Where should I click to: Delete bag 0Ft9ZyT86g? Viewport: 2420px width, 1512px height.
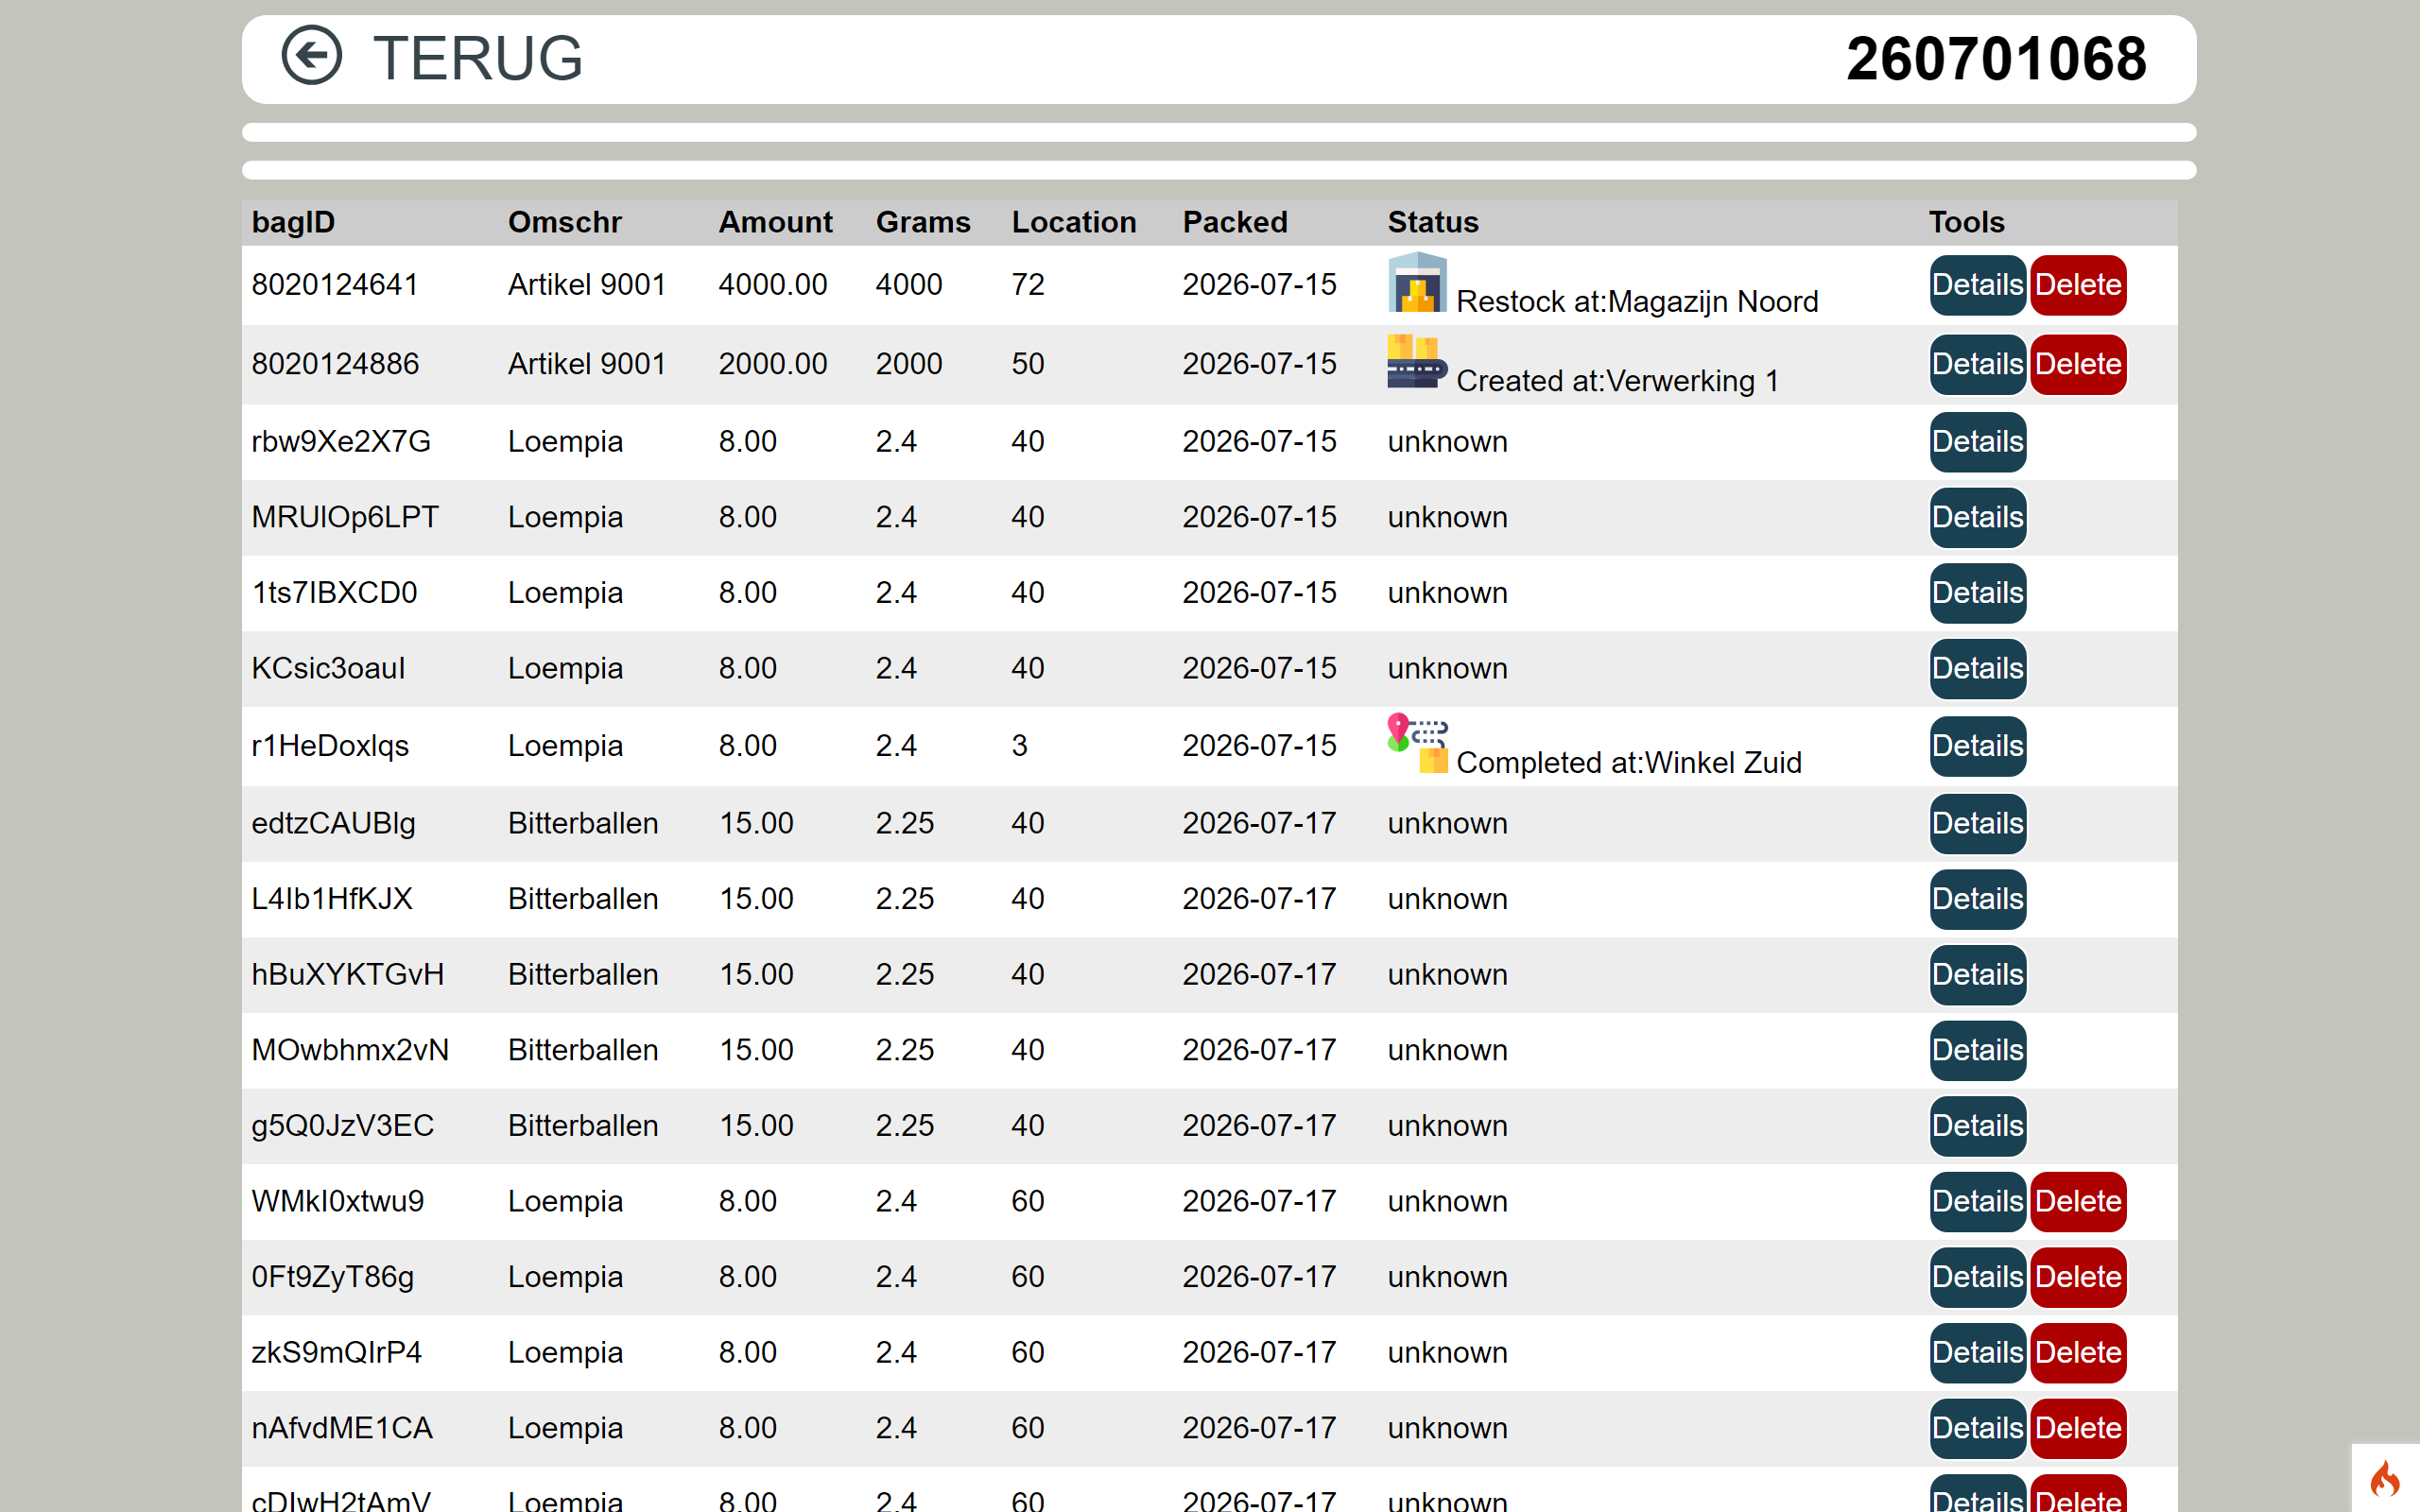click(x=2078, y=1278)
